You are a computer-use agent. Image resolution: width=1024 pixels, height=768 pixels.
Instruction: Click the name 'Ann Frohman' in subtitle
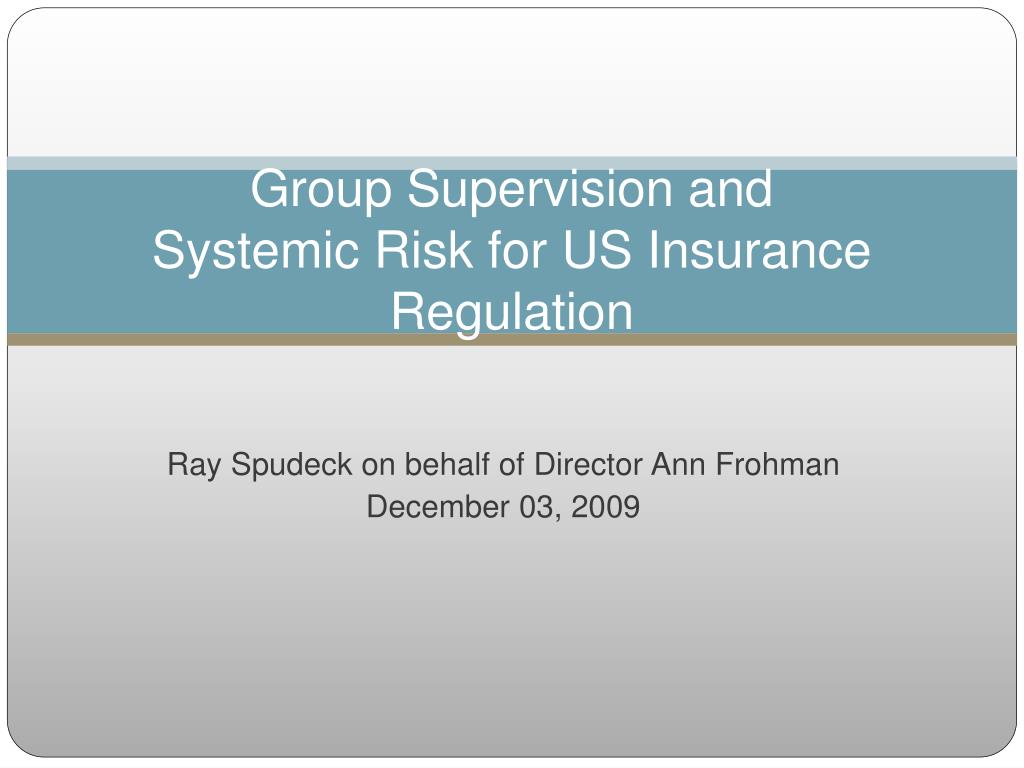pos(744,464)
